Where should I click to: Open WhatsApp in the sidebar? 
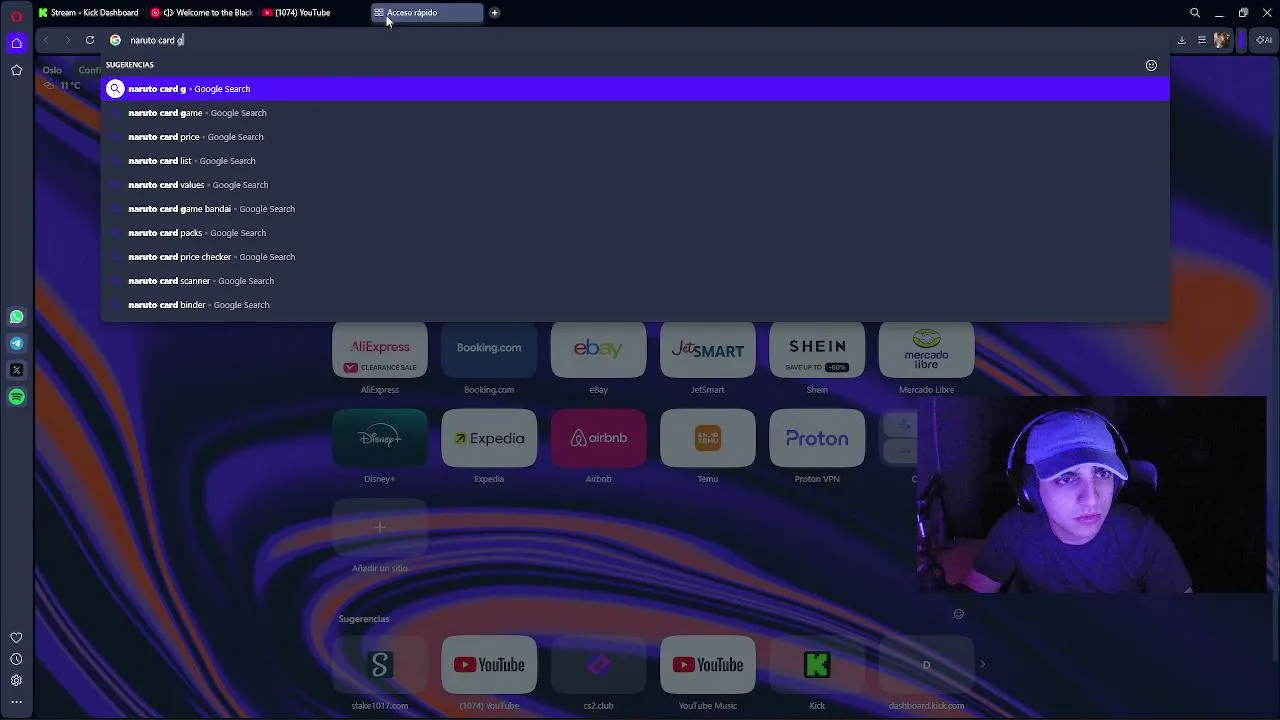pyautogui.click(x=16, y=317)
